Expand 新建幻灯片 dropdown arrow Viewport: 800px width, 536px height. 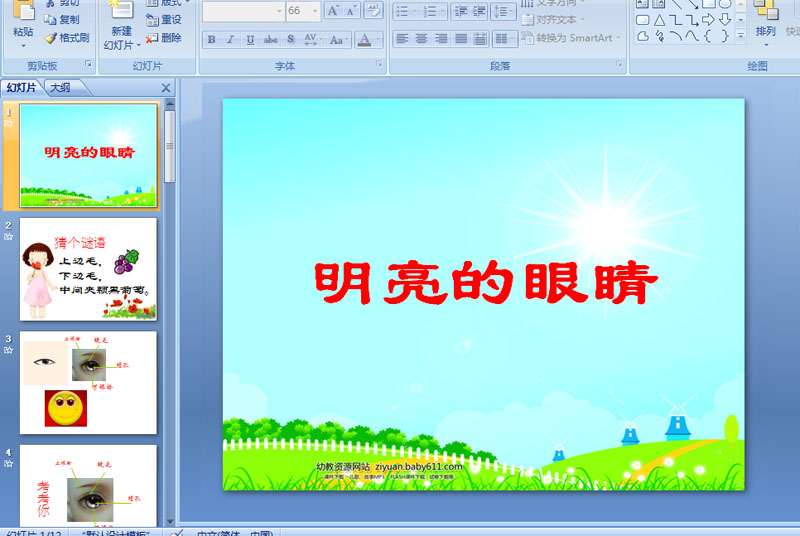point(139,45)
